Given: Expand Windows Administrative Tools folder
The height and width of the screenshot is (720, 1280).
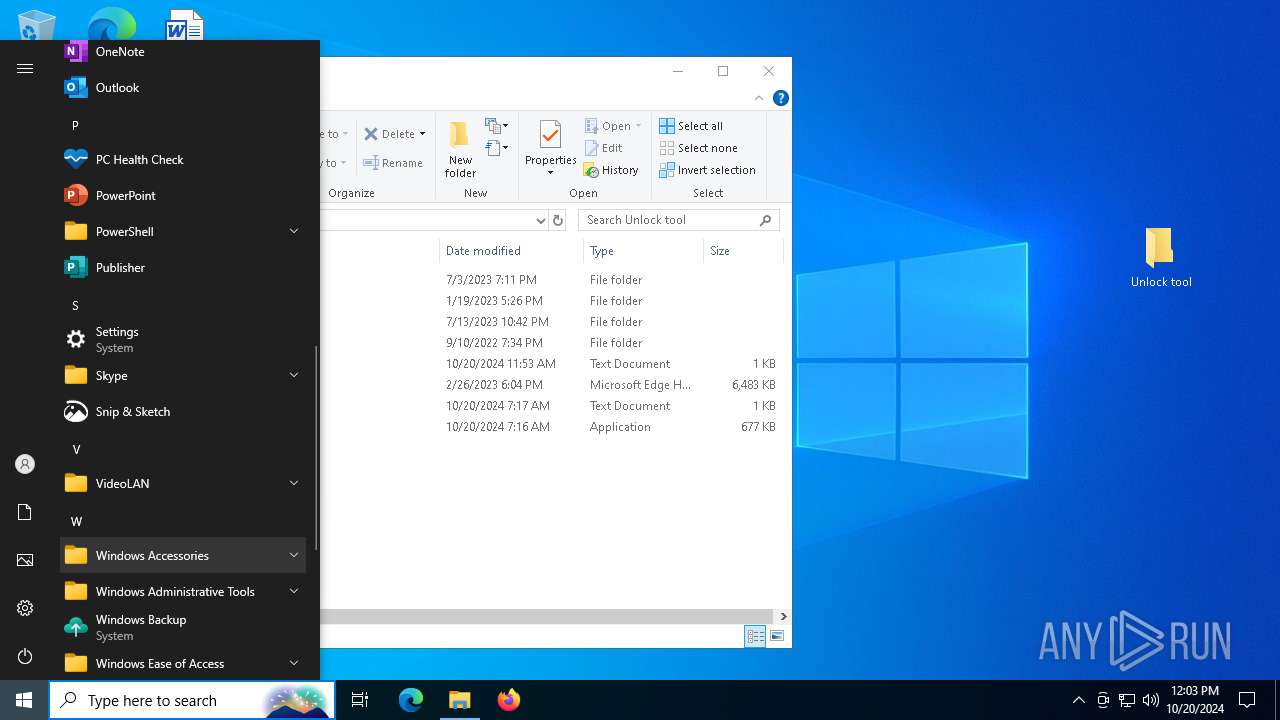Looking at the screenshot, I should (183, 591).
